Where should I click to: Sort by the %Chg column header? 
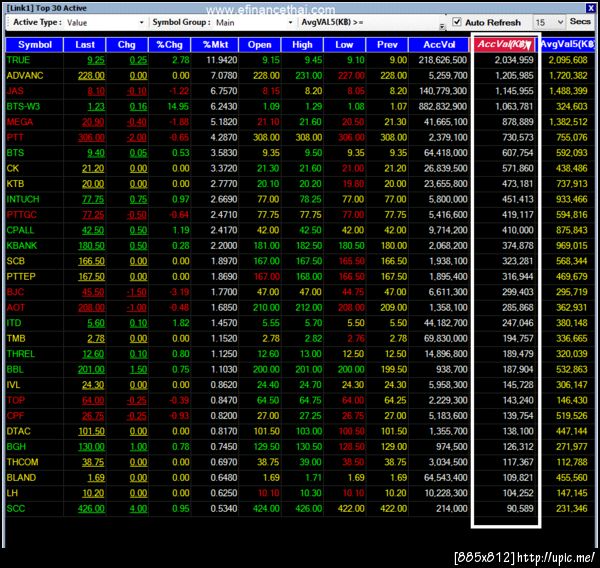(x=169, y=45)
